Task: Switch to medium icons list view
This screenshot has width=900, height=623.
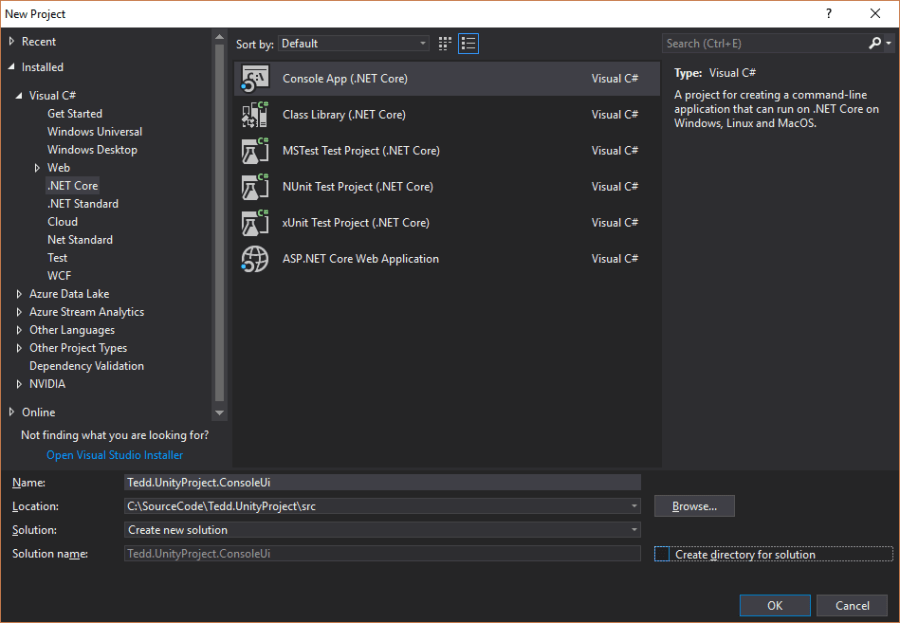Action: tap(468, 44)
